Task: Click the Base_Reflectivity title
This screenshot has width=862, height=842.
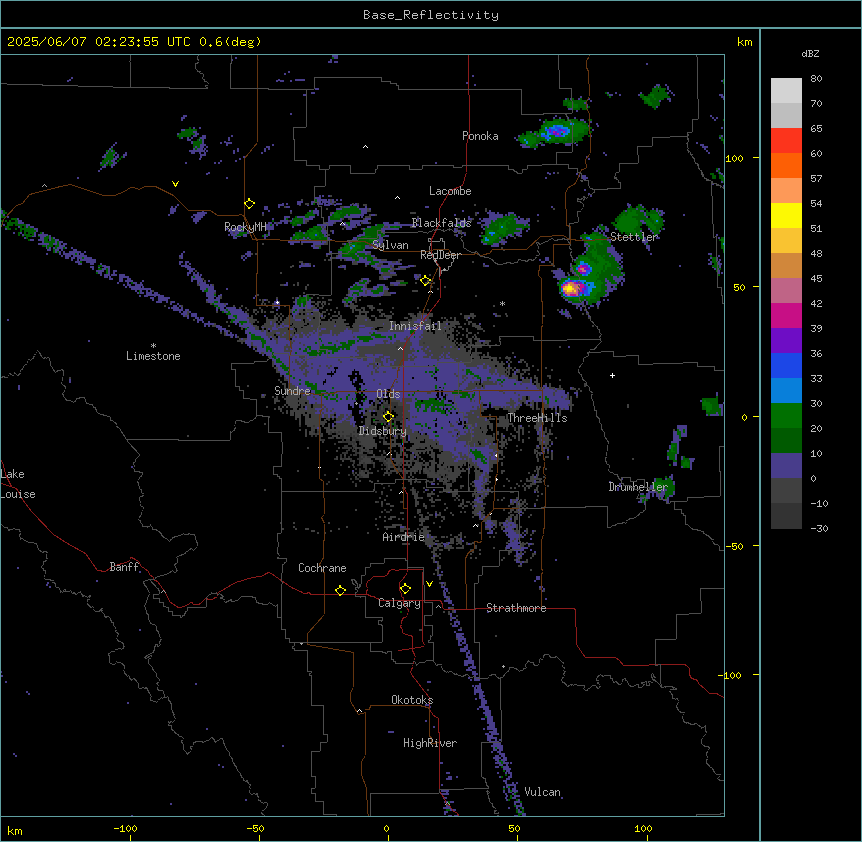Action: pos(431,15)
